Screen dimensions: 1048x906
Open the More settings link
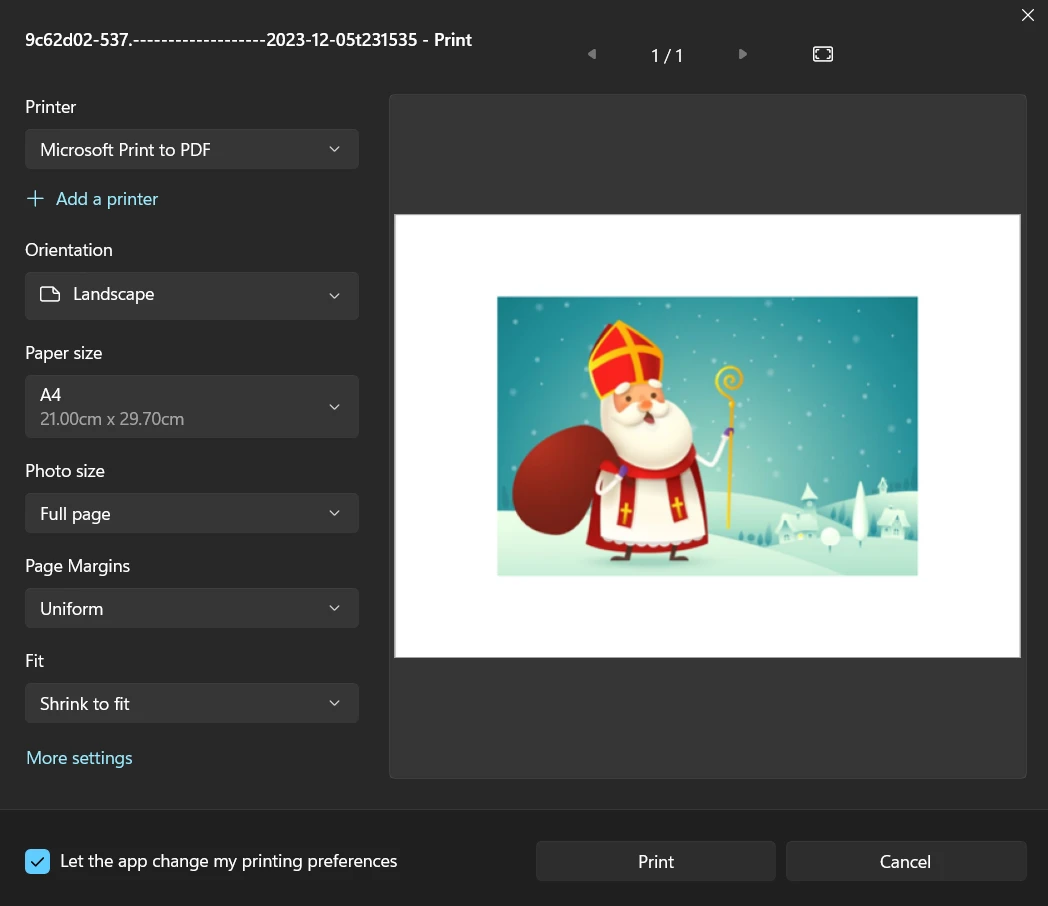[x=79, y=758]
